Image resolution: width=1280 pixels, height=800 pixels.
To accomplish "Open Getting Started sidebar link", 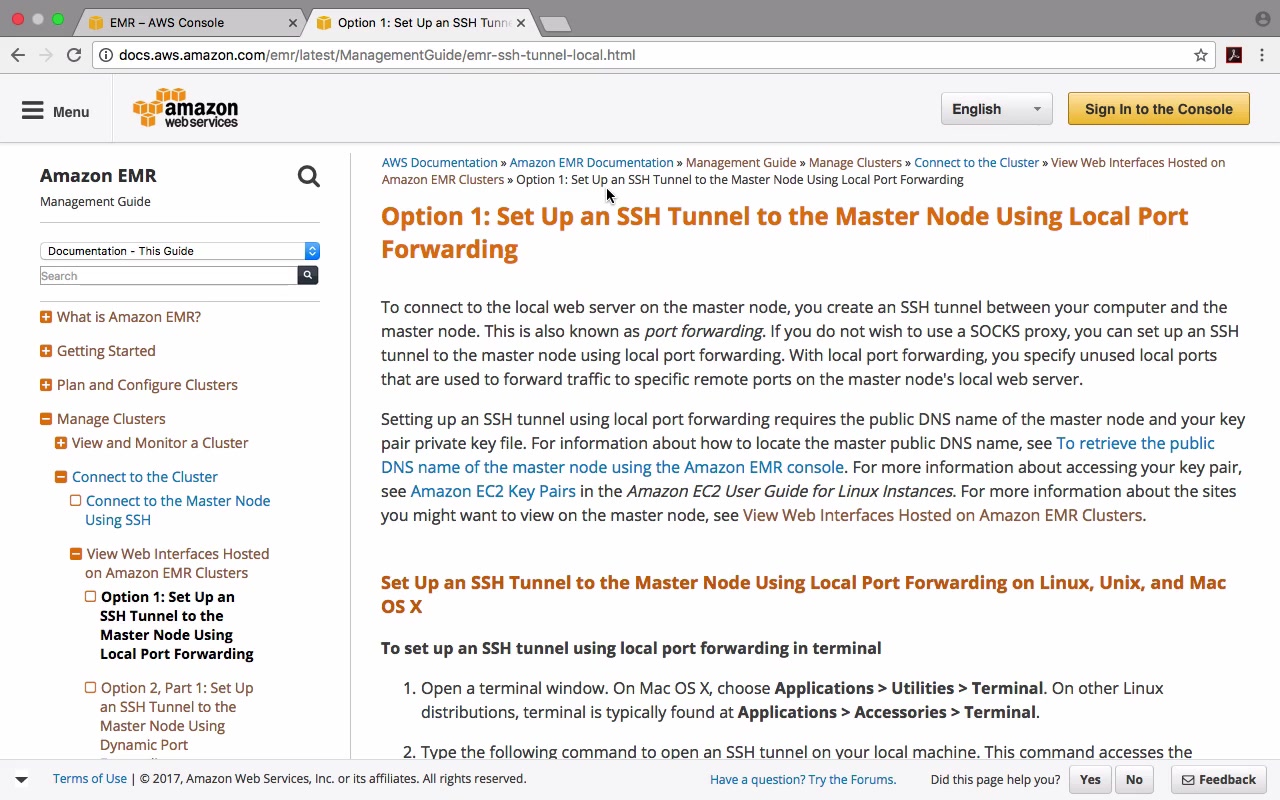I will [106, 351].
